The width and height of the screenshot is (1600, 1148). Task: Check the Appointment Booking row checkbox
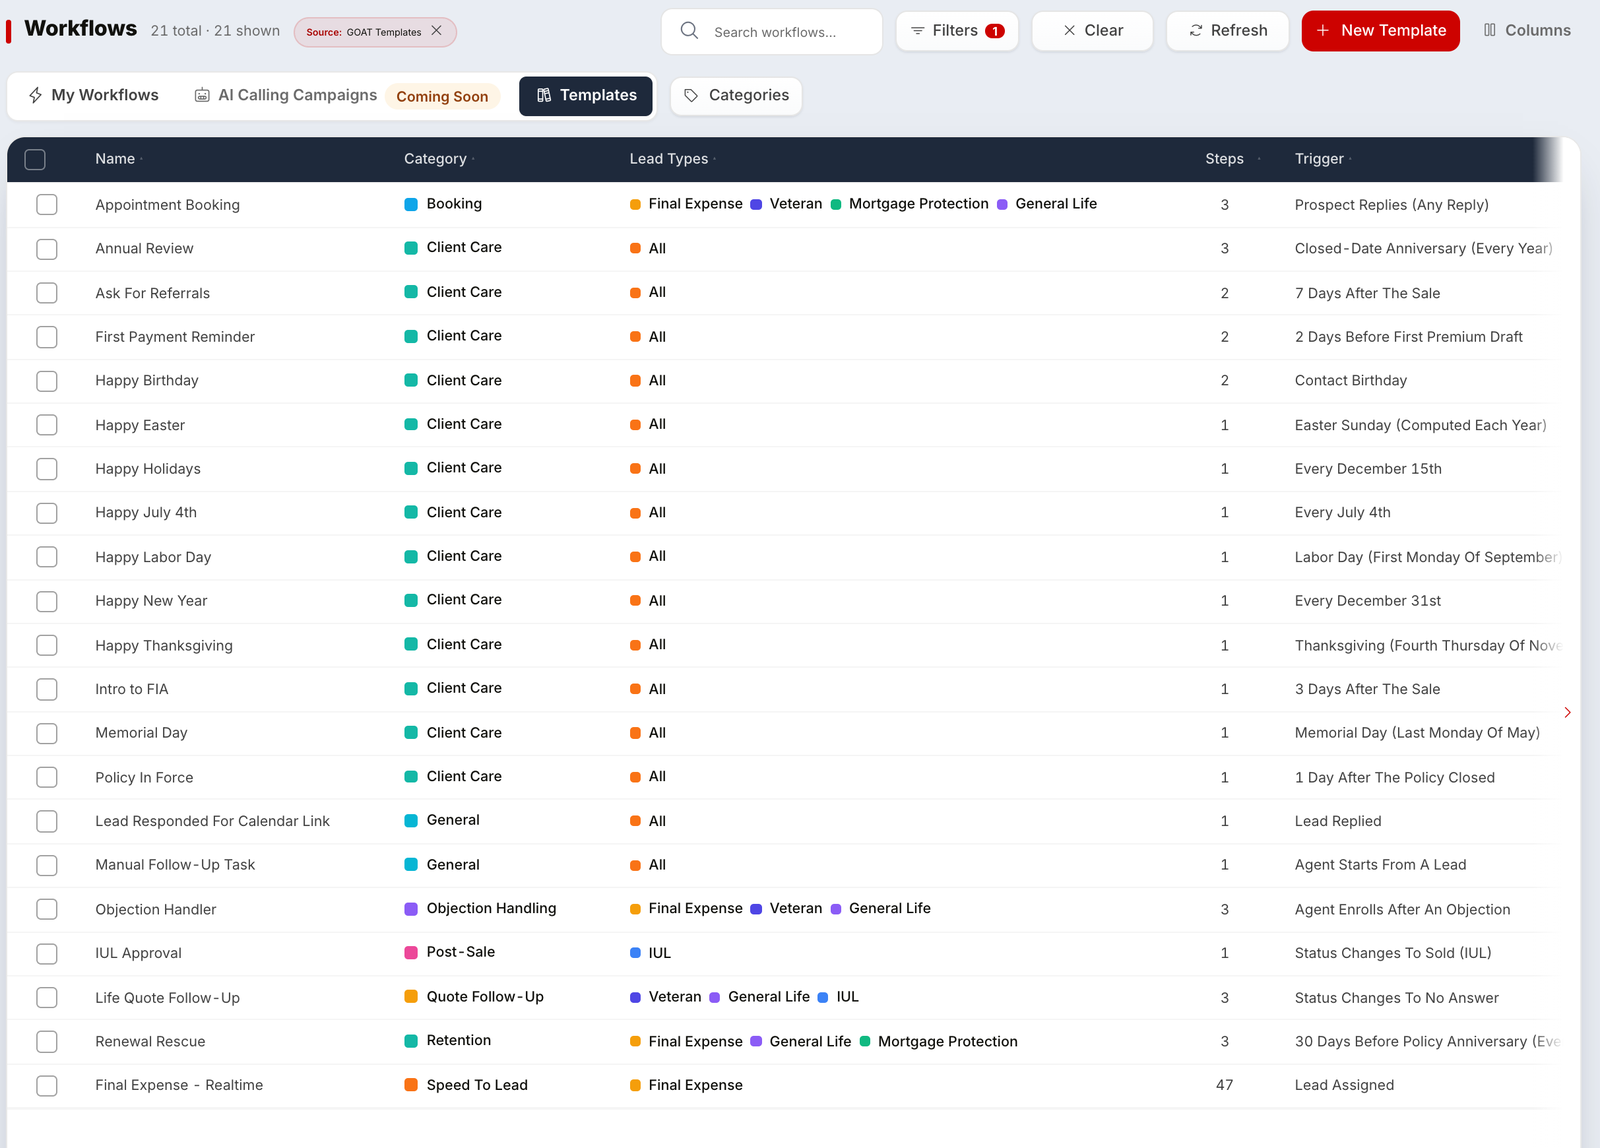click(x=47, y=205)
